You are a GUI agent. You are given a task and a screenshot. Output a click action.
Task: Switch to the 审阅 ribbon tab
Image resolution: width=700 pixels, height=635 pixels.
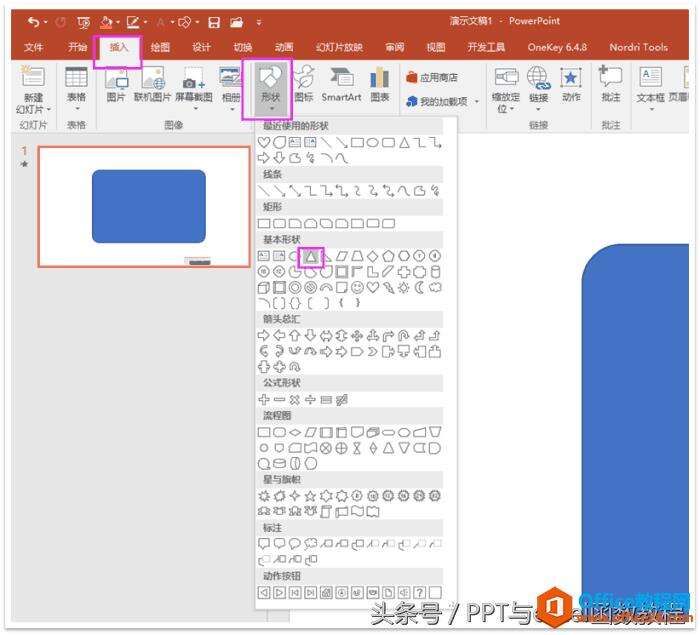click(395, 47)
